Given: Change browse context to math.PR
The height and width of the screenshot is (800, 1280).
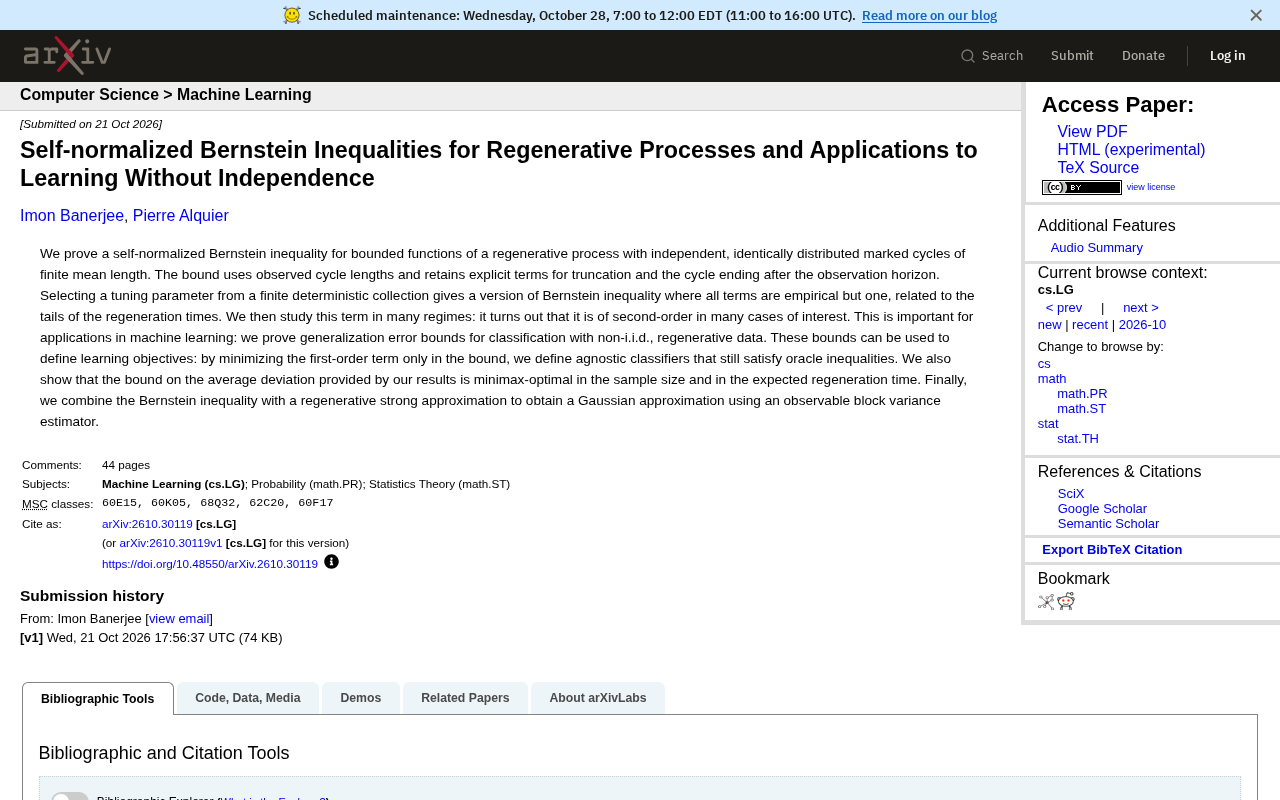Looking at the screenshot, I should pos(1082,394).
